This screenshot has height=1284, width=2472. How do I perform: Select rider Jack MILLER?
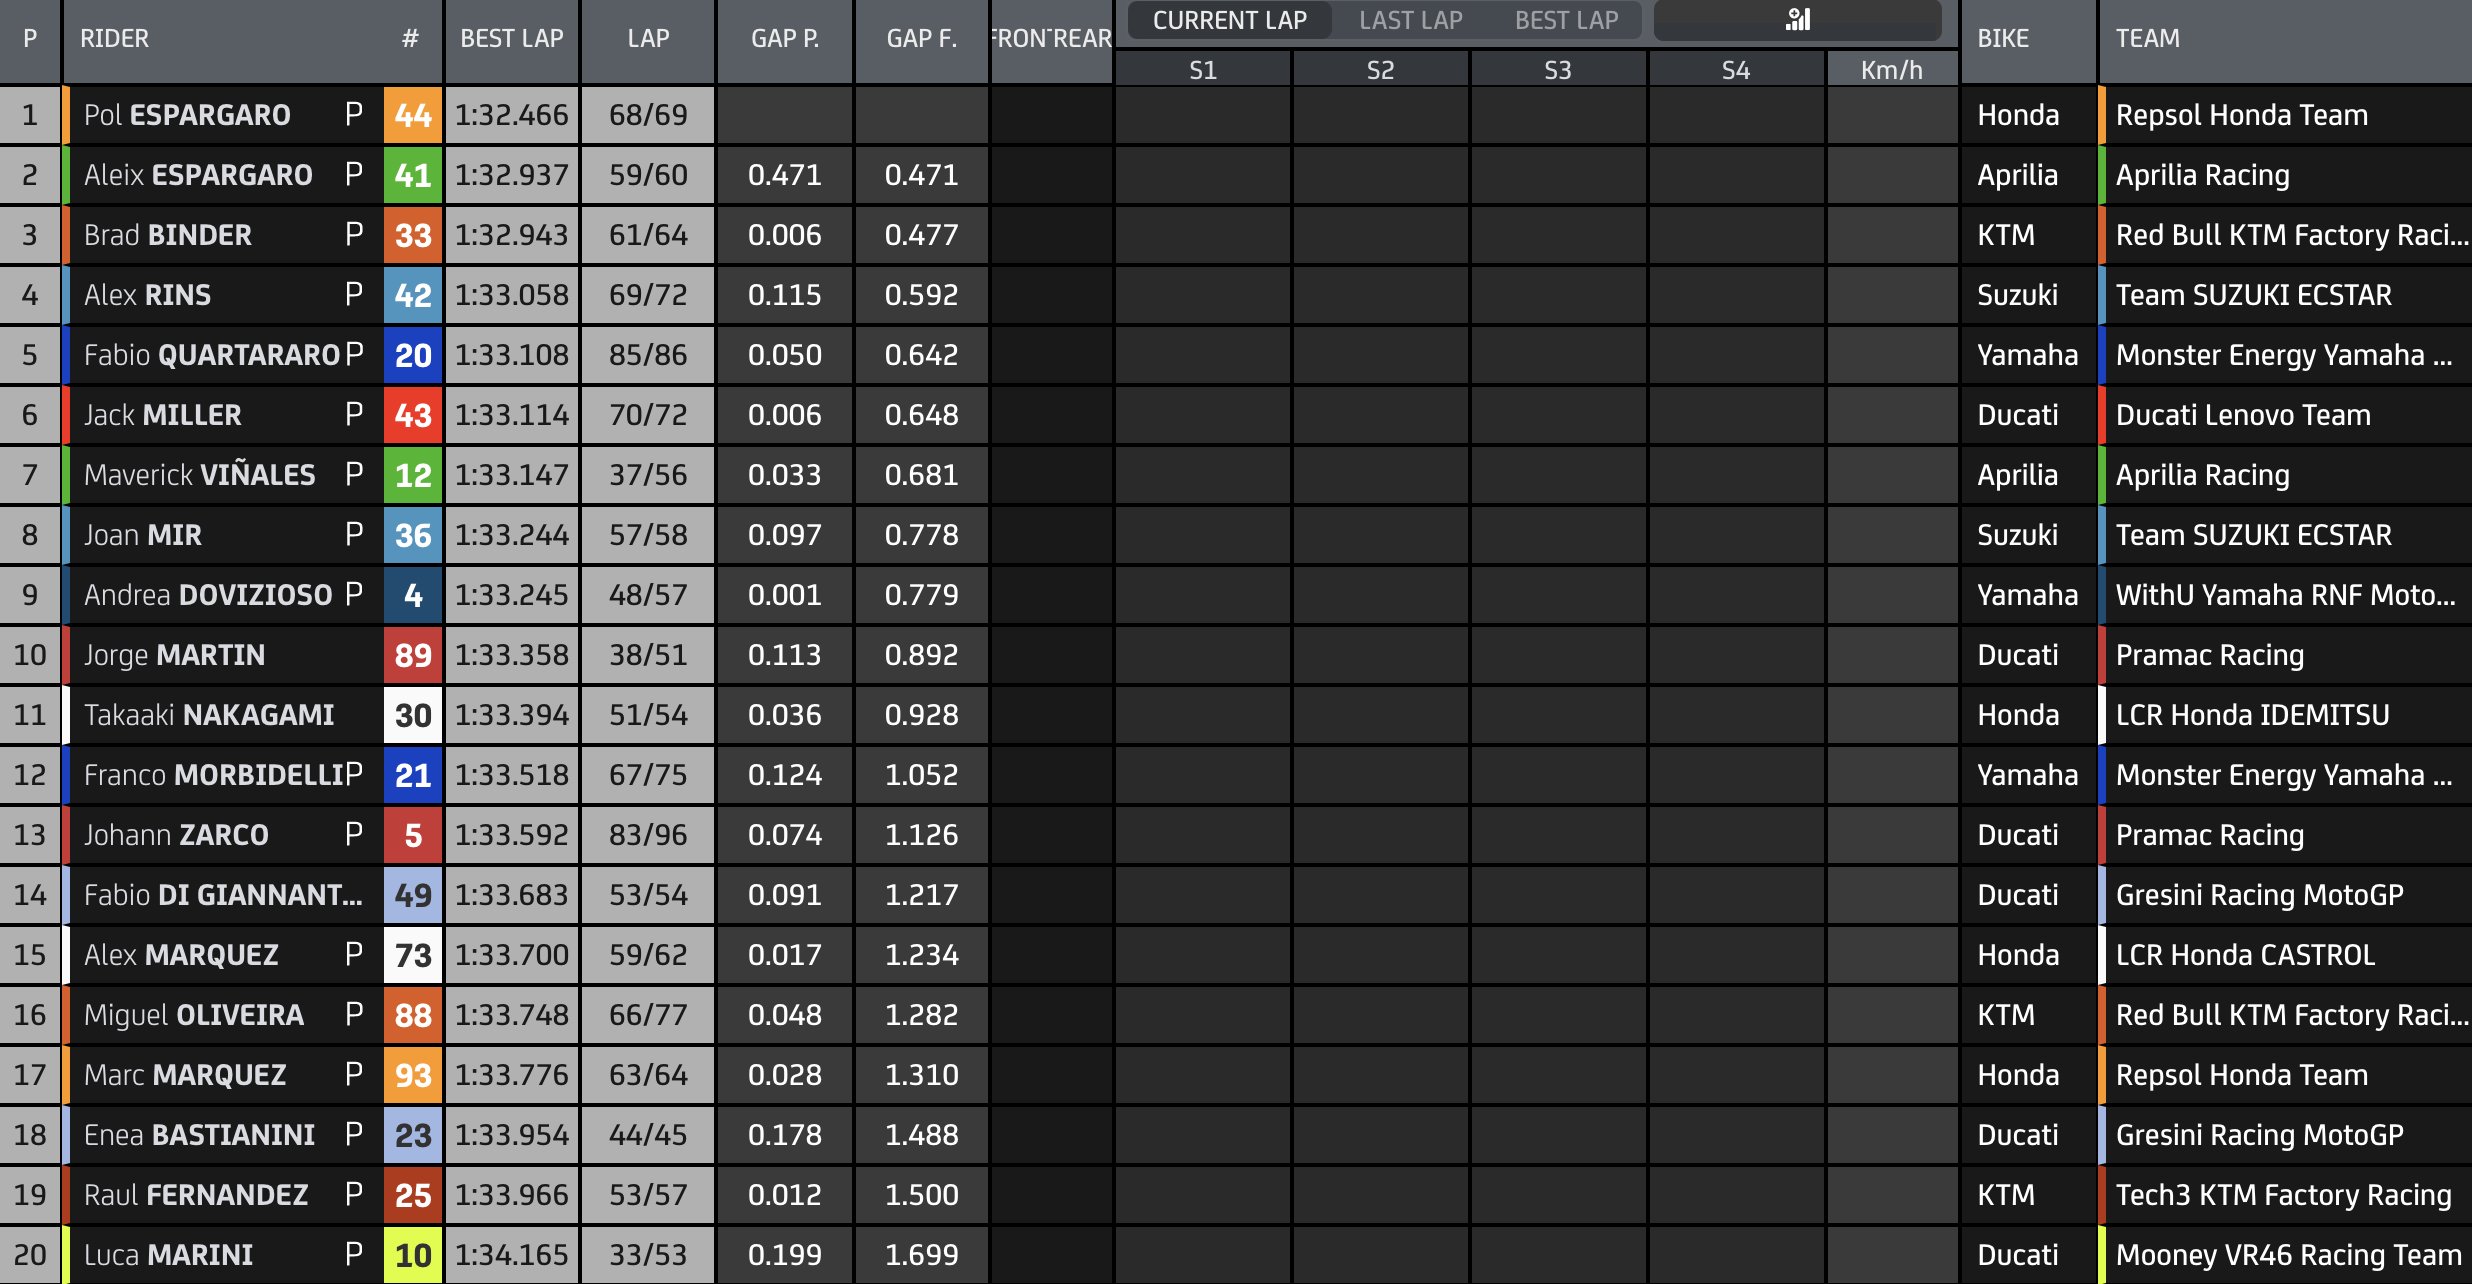[162, 415]
